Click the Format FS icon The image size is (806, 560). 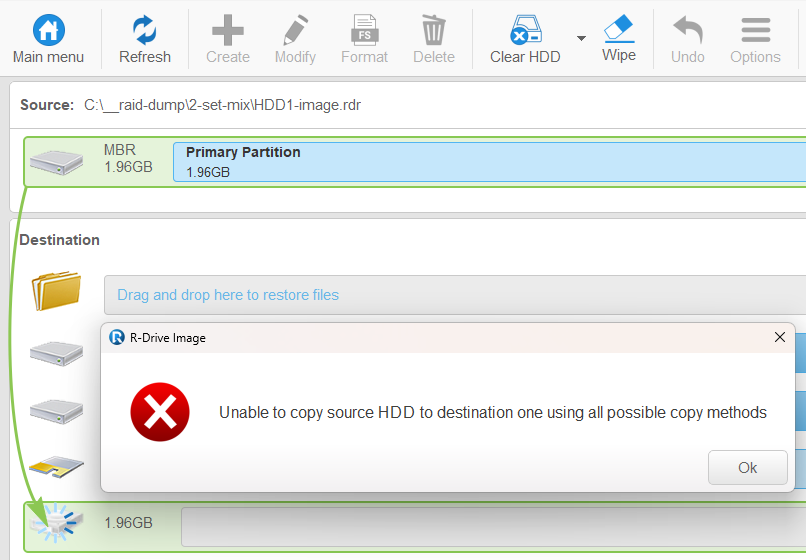[364, 30]
